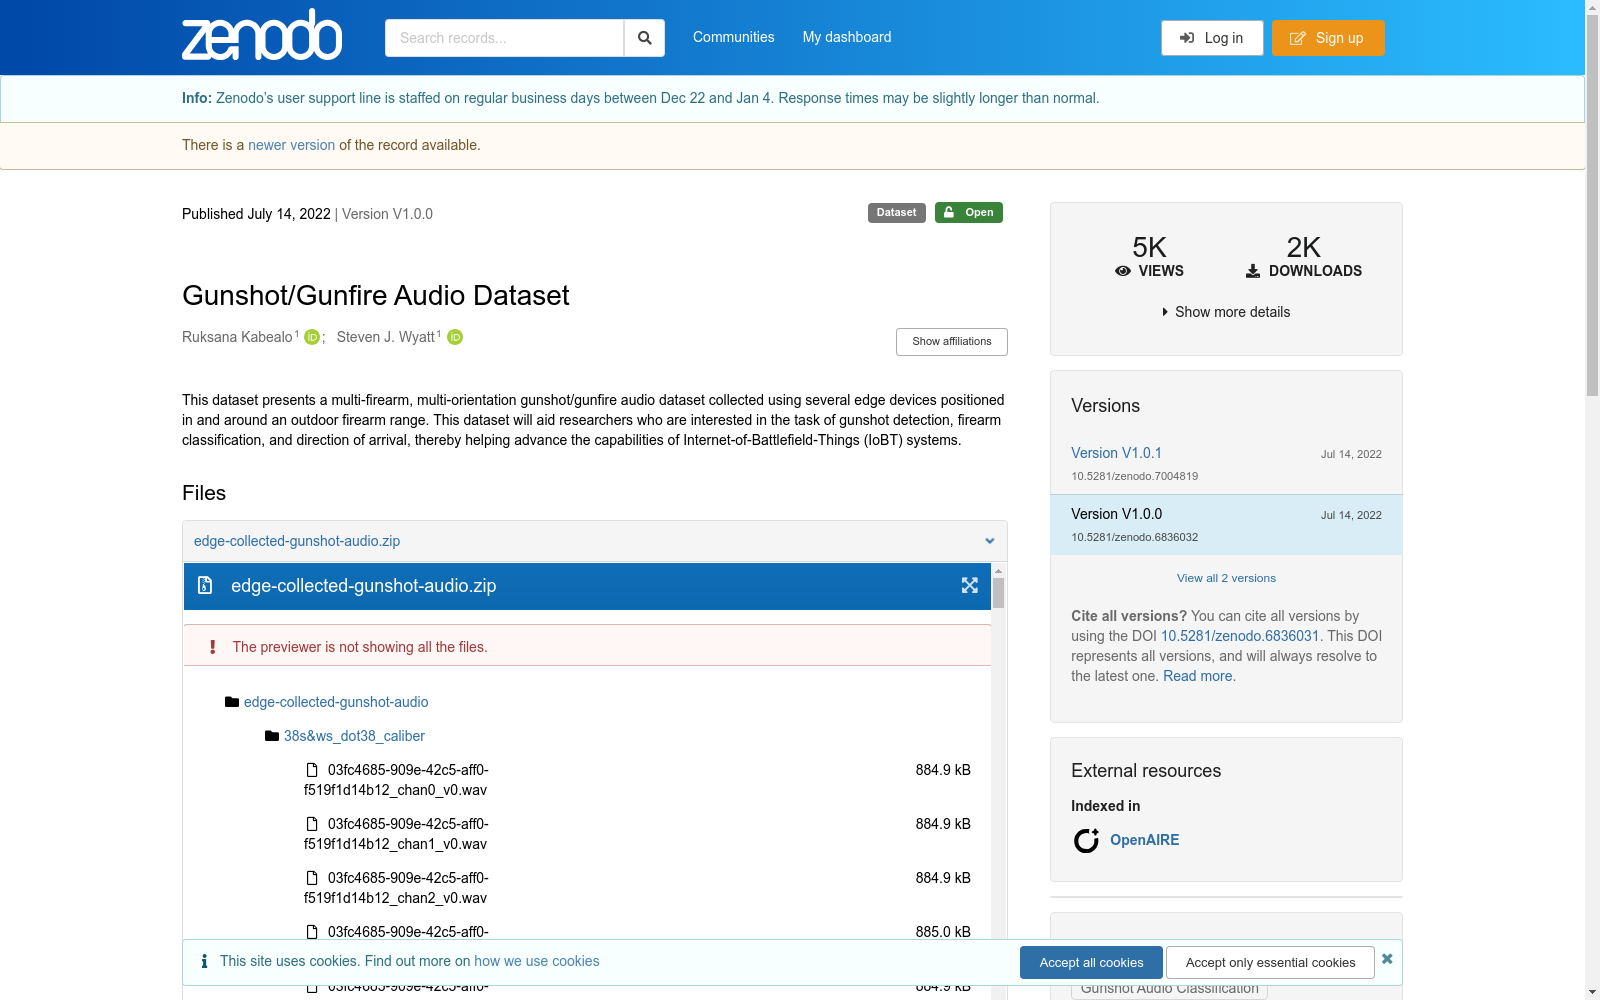Click the page scrollbar up arrow

[x=1592, y=7]
